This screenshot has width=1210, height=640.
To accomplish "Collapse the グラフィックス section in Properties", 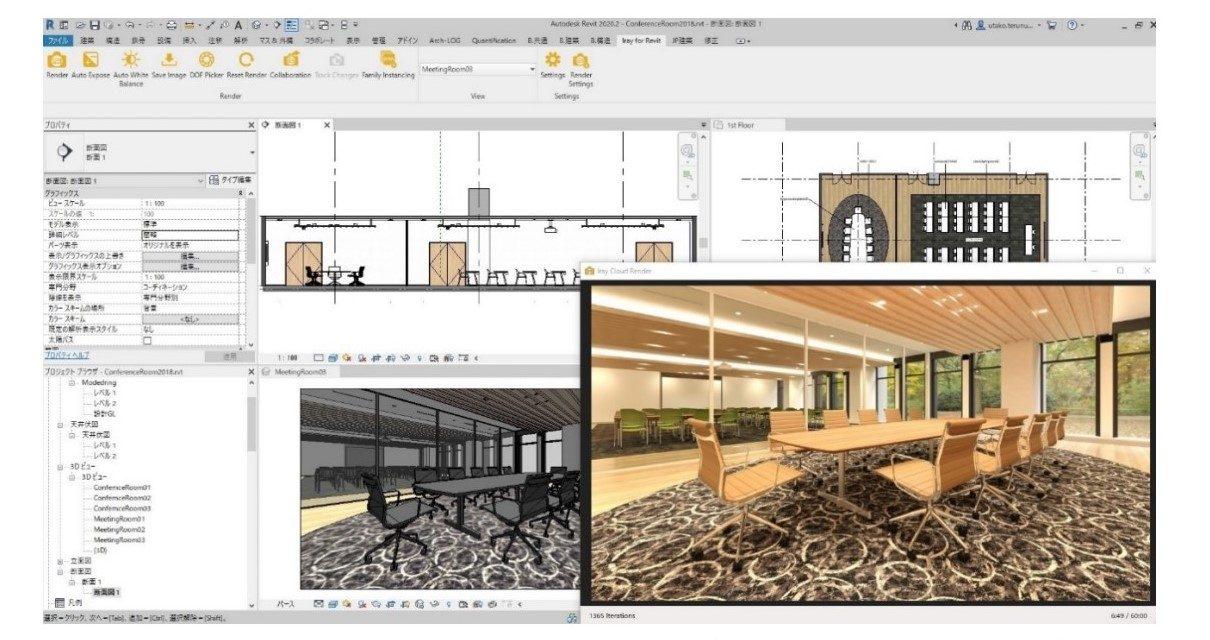I will pos(241,192).
